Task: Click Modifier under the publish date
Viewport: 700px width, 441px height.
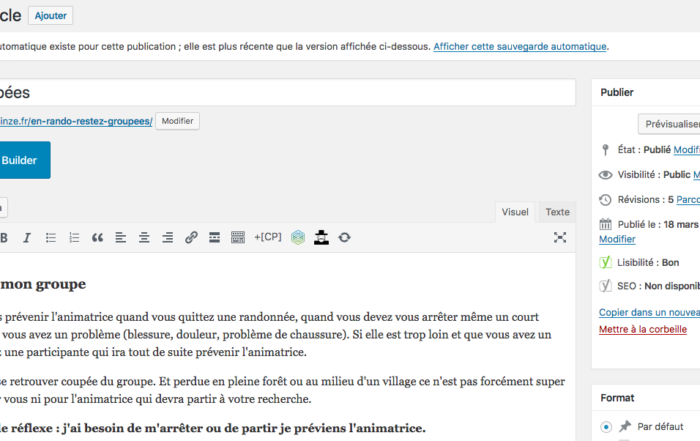Action: [616, 239]
